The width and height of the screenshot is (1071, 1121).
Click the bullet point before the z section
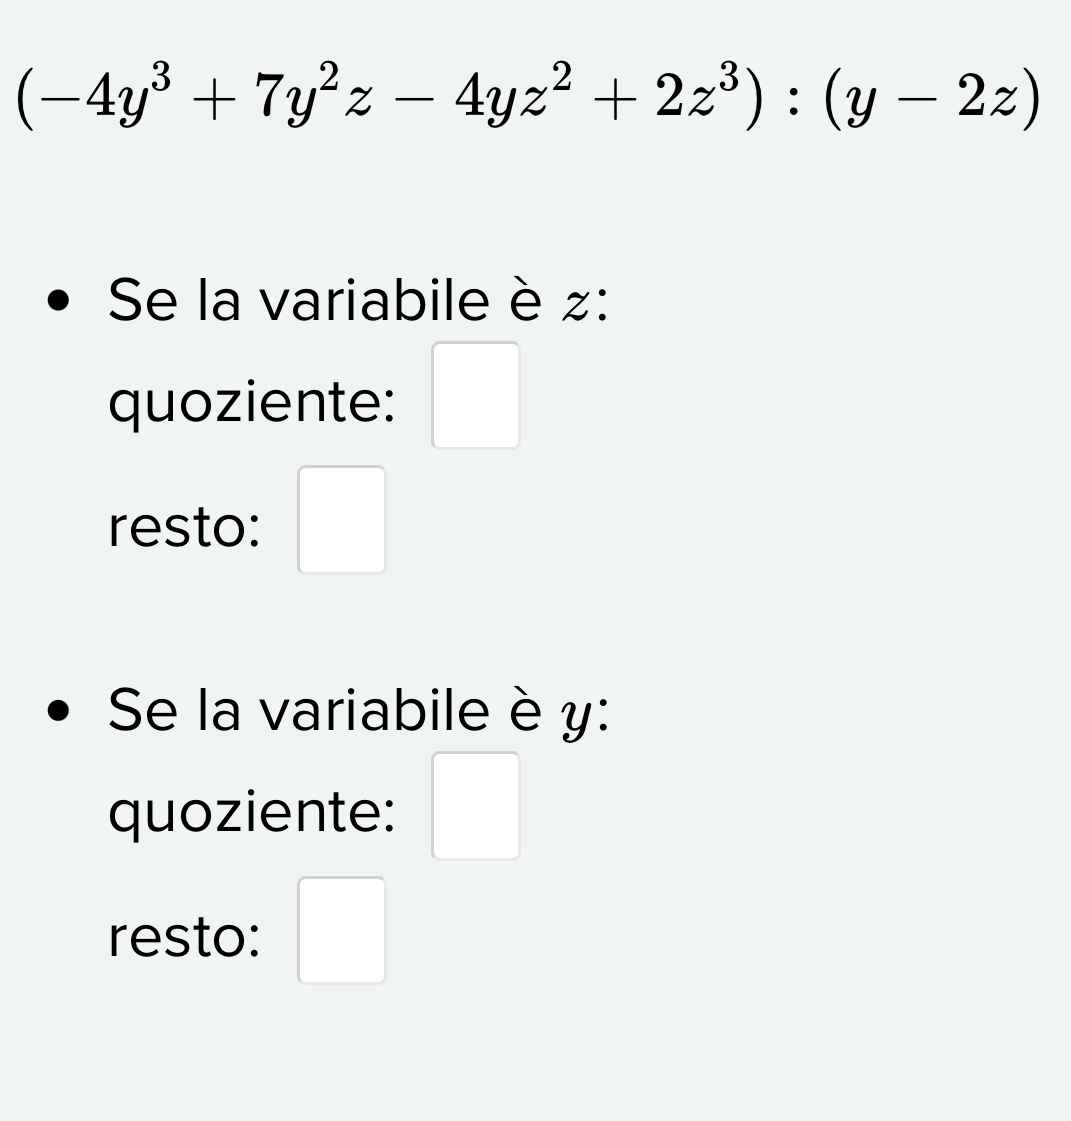(x=61, y=302)
